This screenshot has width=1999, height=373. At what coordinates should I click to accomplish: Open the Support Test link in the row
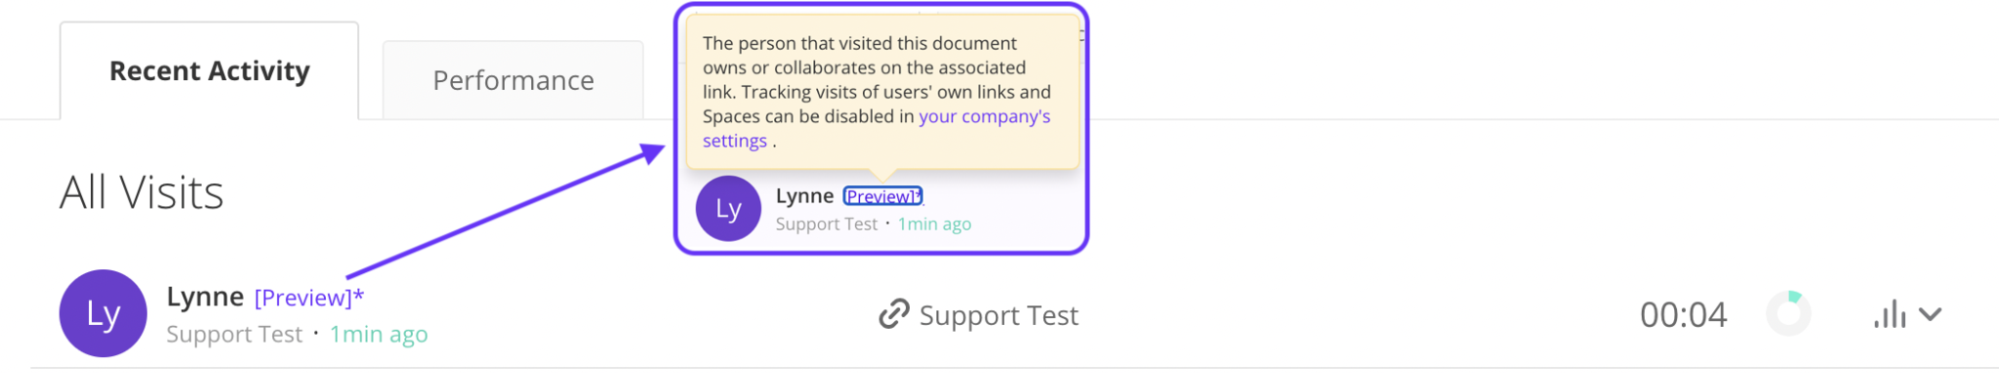click(998, 315)
